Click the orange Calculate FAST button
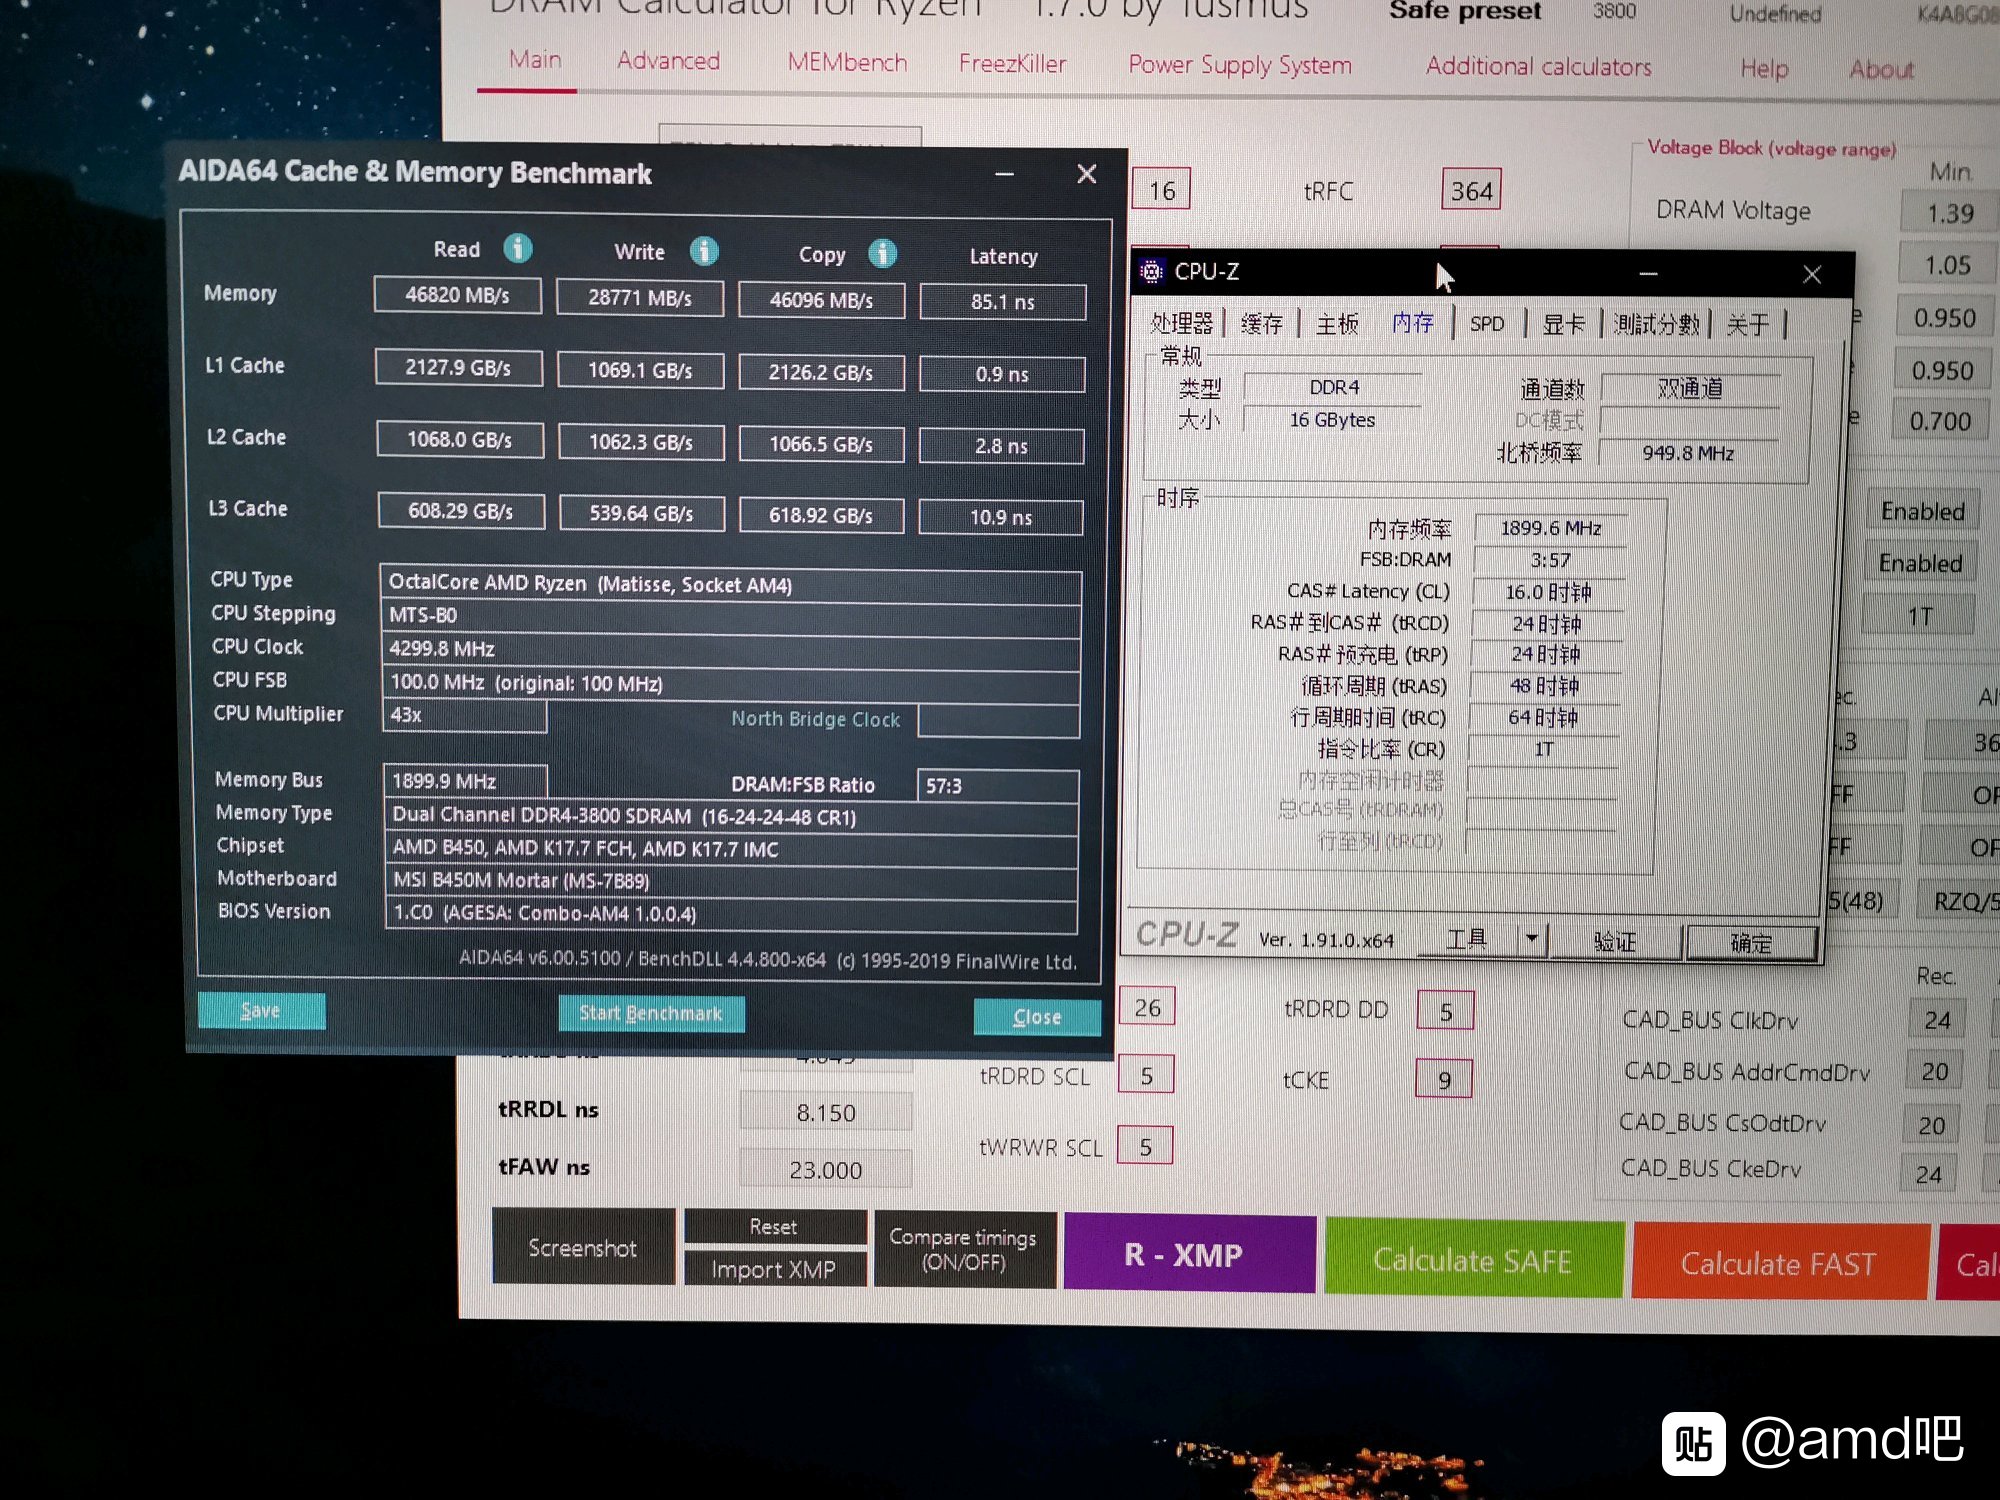This screenshot has width=2000, height=1500. click(1779, 1263)
